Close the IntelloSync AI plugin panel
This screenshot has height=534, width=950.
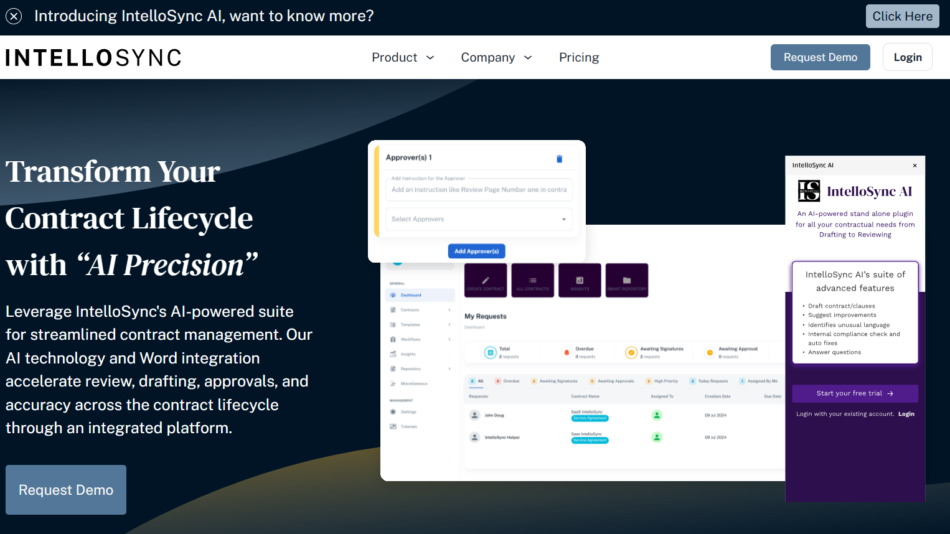tap(914, 165)
